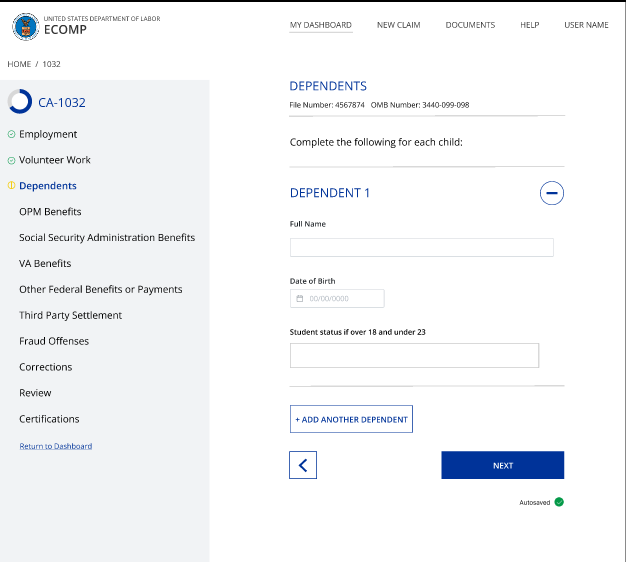
Task: Go to Social Security Administration Benefits
Action: click(x=107, y=237)
